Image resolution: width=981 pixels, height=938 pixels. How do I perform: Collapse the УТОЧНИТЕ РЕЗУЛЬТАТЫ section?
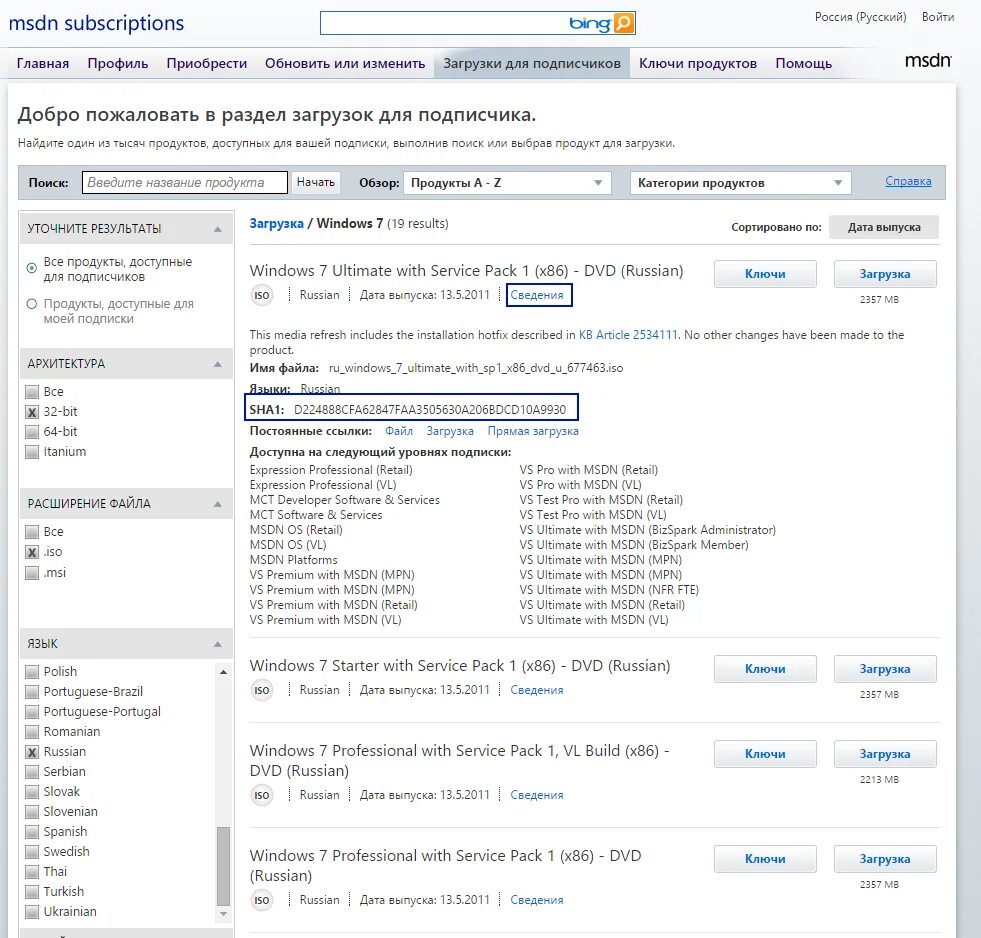coord(218,229)
